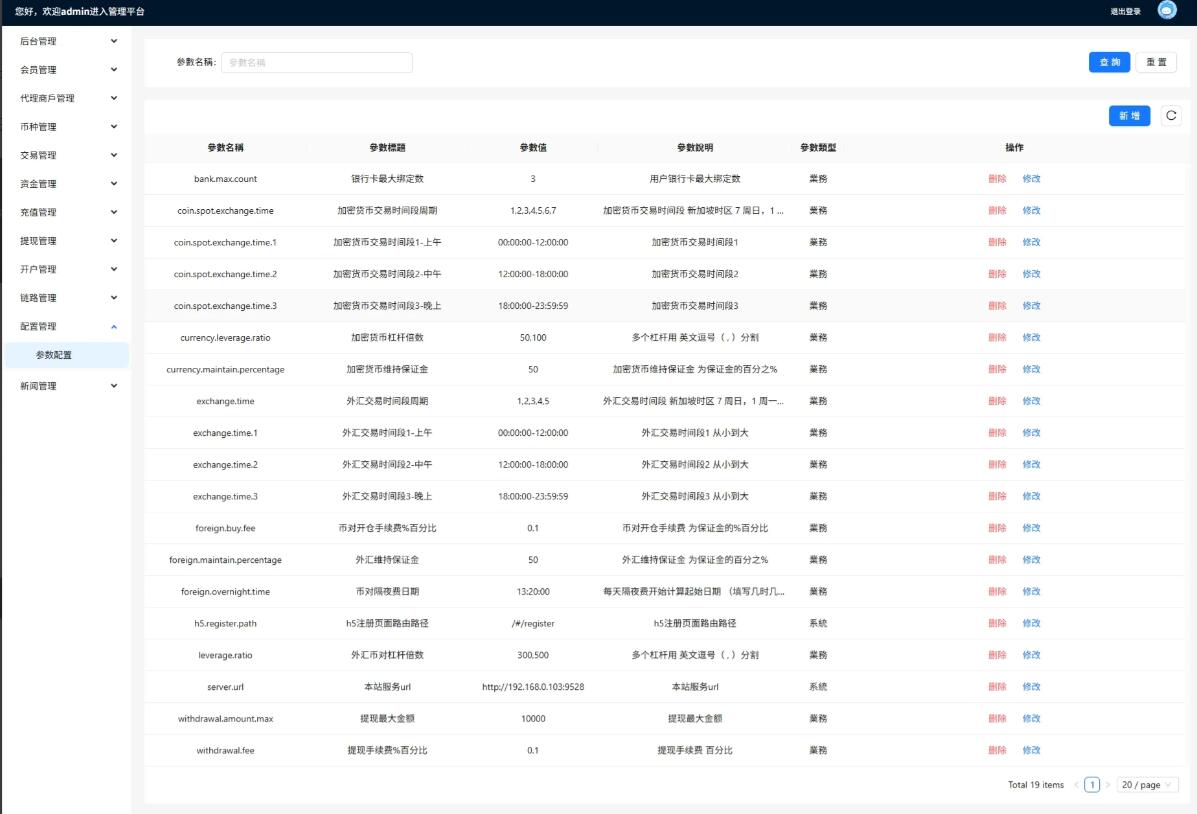This screenshot has width=1197, height=814.
Task: Edit the withdrawal.fee parameter row
Action: coord(1031,750)
